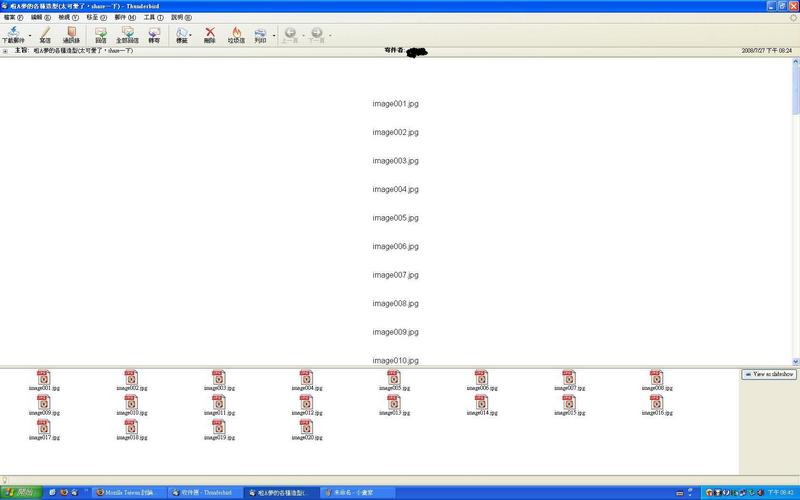
Task: Select attachment icon image013.jpg
Action: coord(394,402)
